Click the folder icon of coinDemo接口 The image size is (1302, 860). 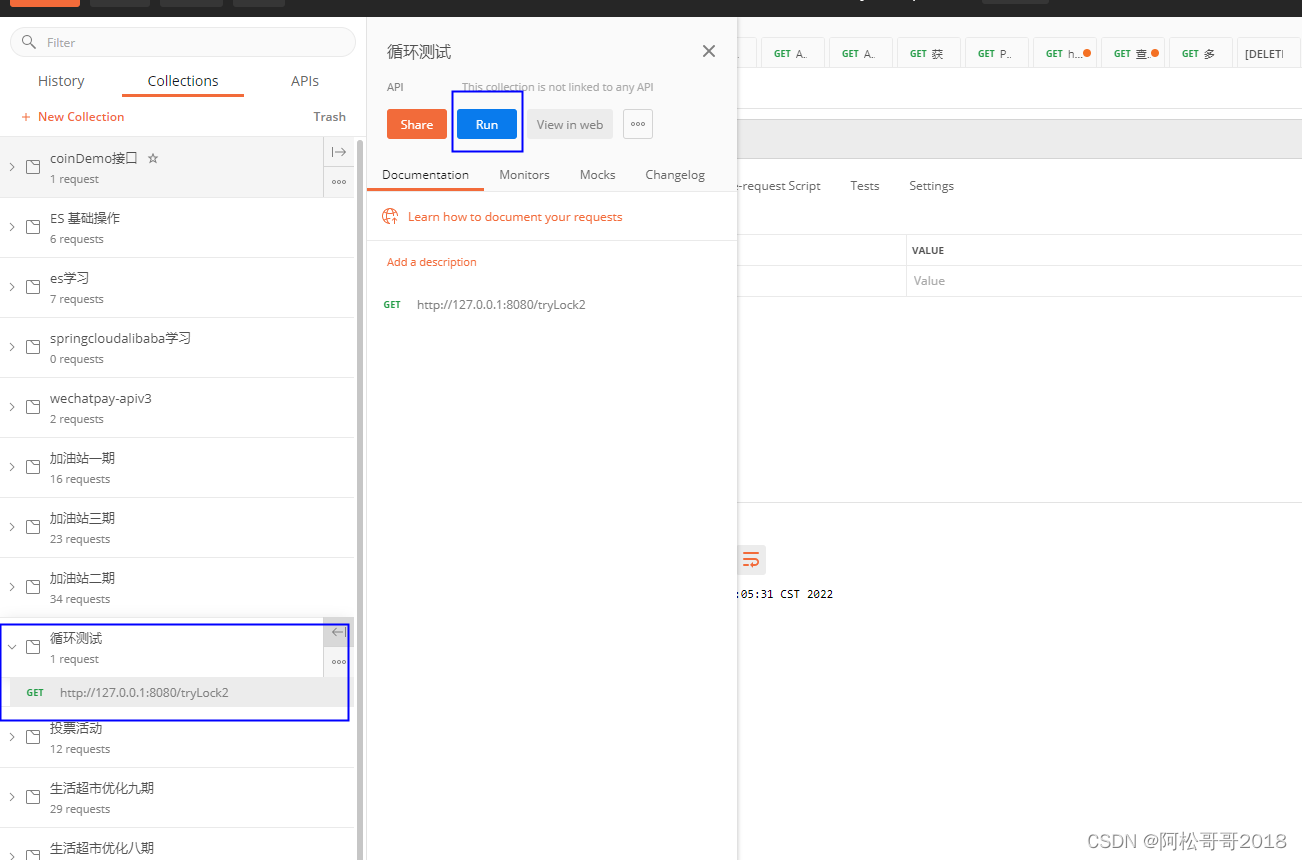point(33,167)
